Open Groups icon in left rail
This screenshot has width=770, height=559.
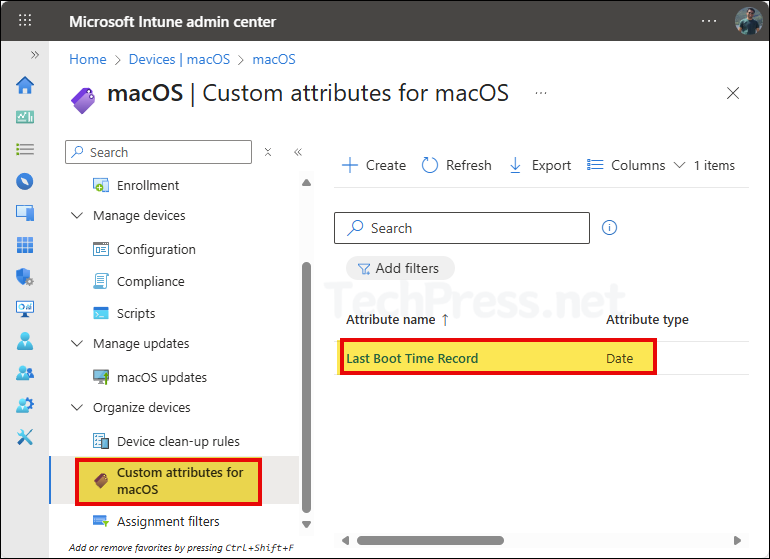(x=25, y=373)
